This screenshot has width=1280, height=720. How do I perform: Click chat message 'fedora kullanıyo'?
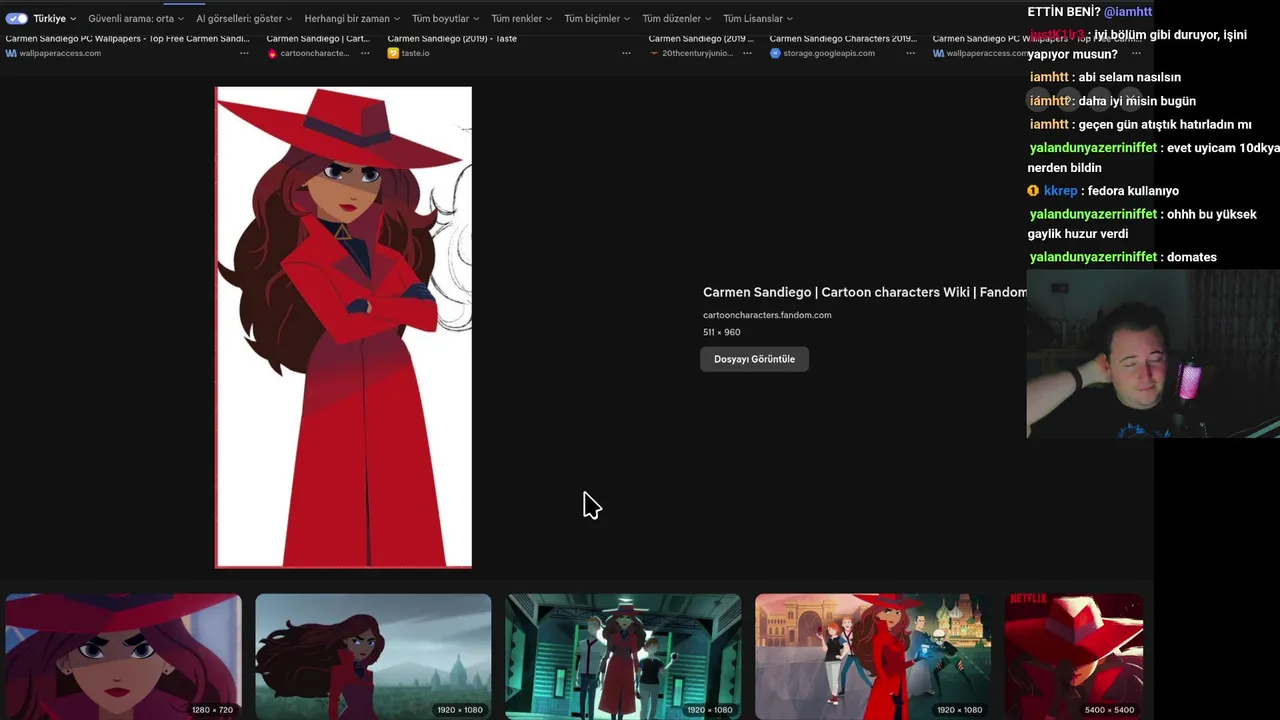pyautogui.click(x=1133, y=191)
